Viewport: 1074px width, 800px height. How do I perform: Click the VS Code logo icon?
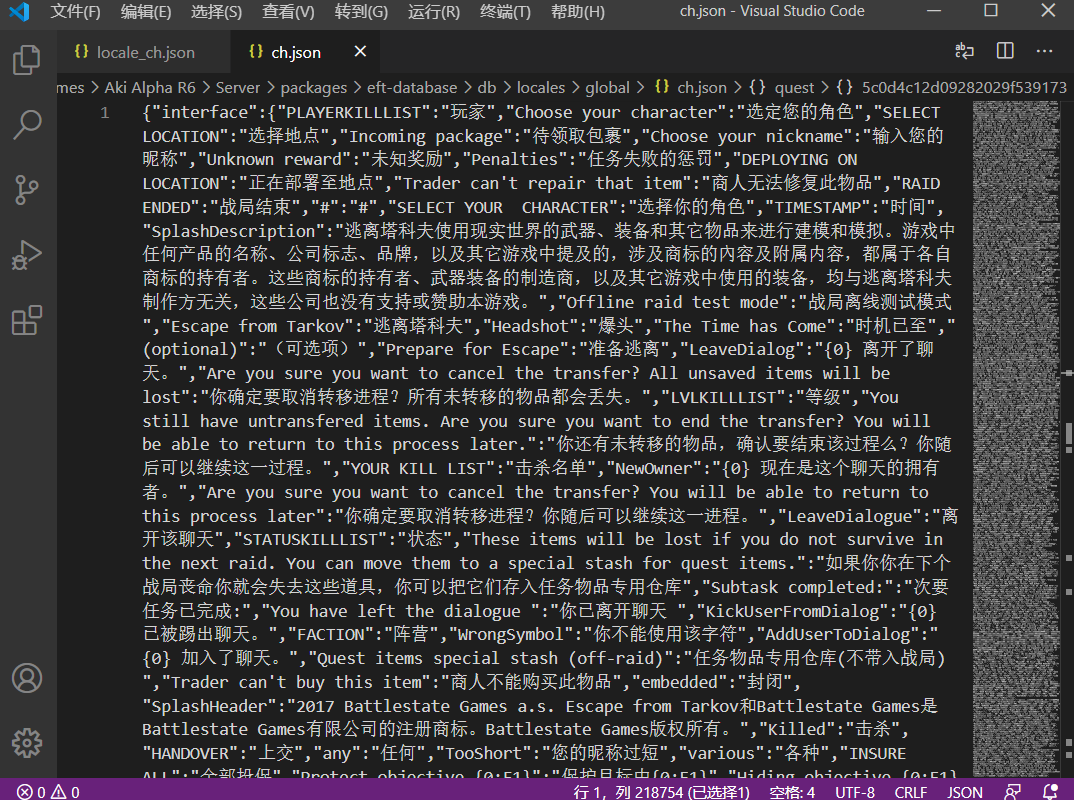19,12
